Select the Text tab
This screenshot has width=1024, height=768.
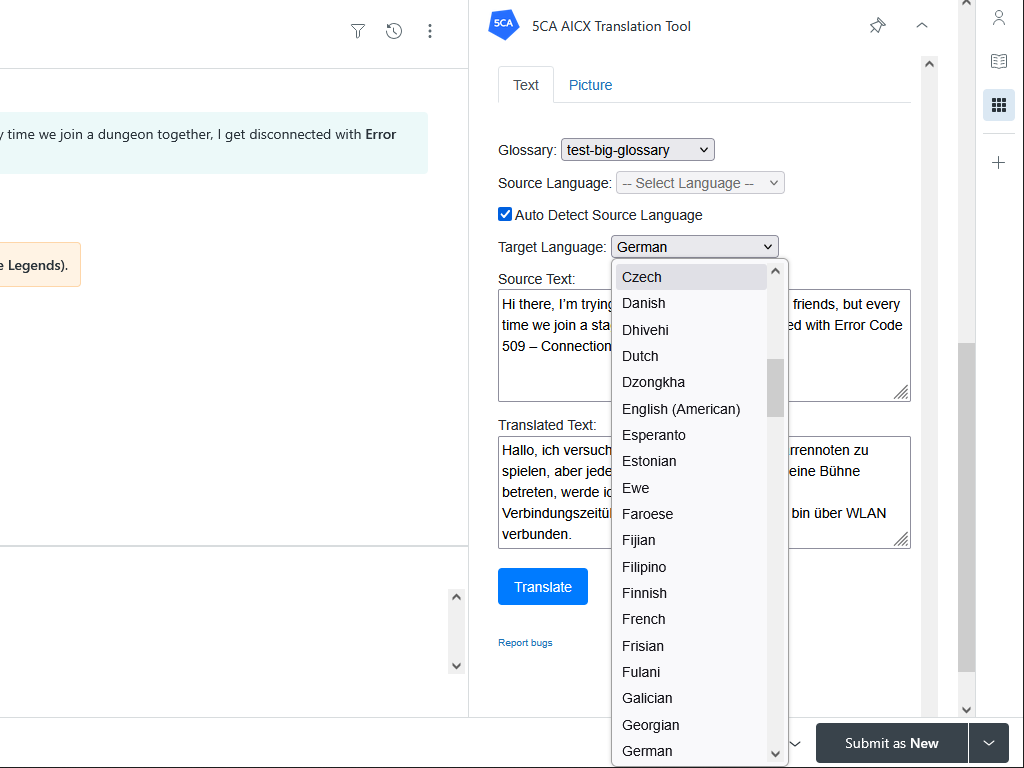point(525,85)
